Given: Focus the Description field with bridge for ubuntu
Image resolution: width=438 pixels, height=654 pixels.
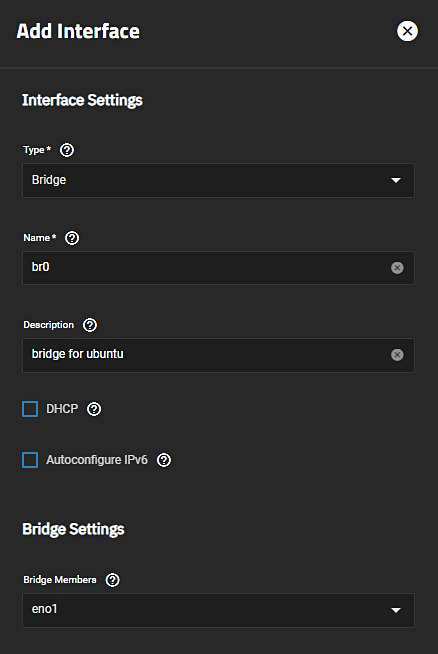Looking at the screenshot, I should [218, 355].
